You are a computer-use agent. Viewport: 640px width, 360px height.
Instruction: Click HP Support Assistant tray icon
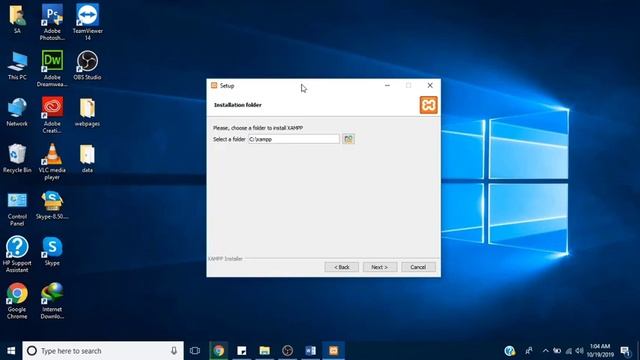[x=509, y=351]
